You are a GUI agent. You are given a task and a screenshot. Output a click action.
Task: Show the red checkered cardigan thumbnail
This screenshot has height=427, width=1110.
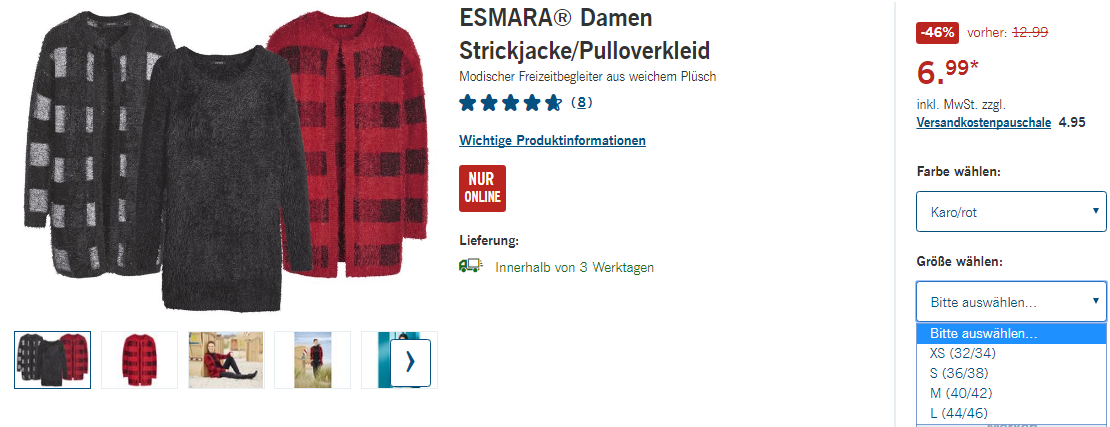[139, 360]
